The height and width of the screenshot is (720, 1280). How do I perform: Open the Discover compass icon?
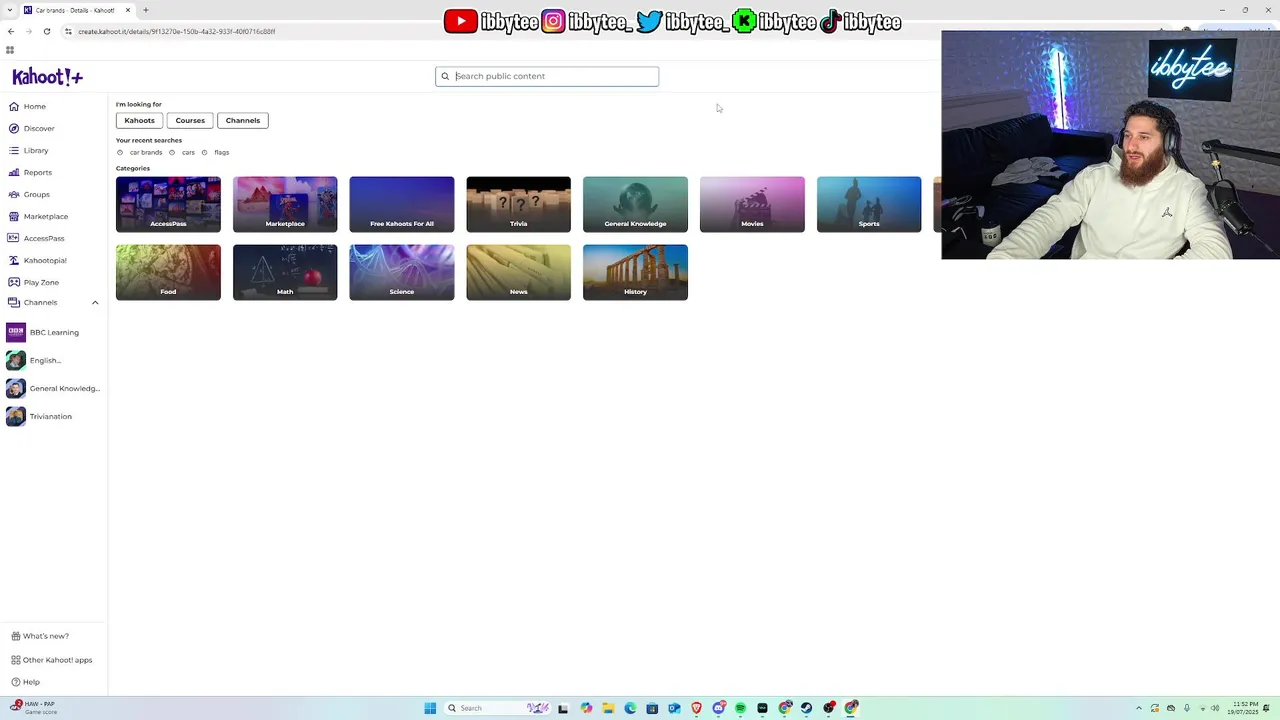click(14, 128)
